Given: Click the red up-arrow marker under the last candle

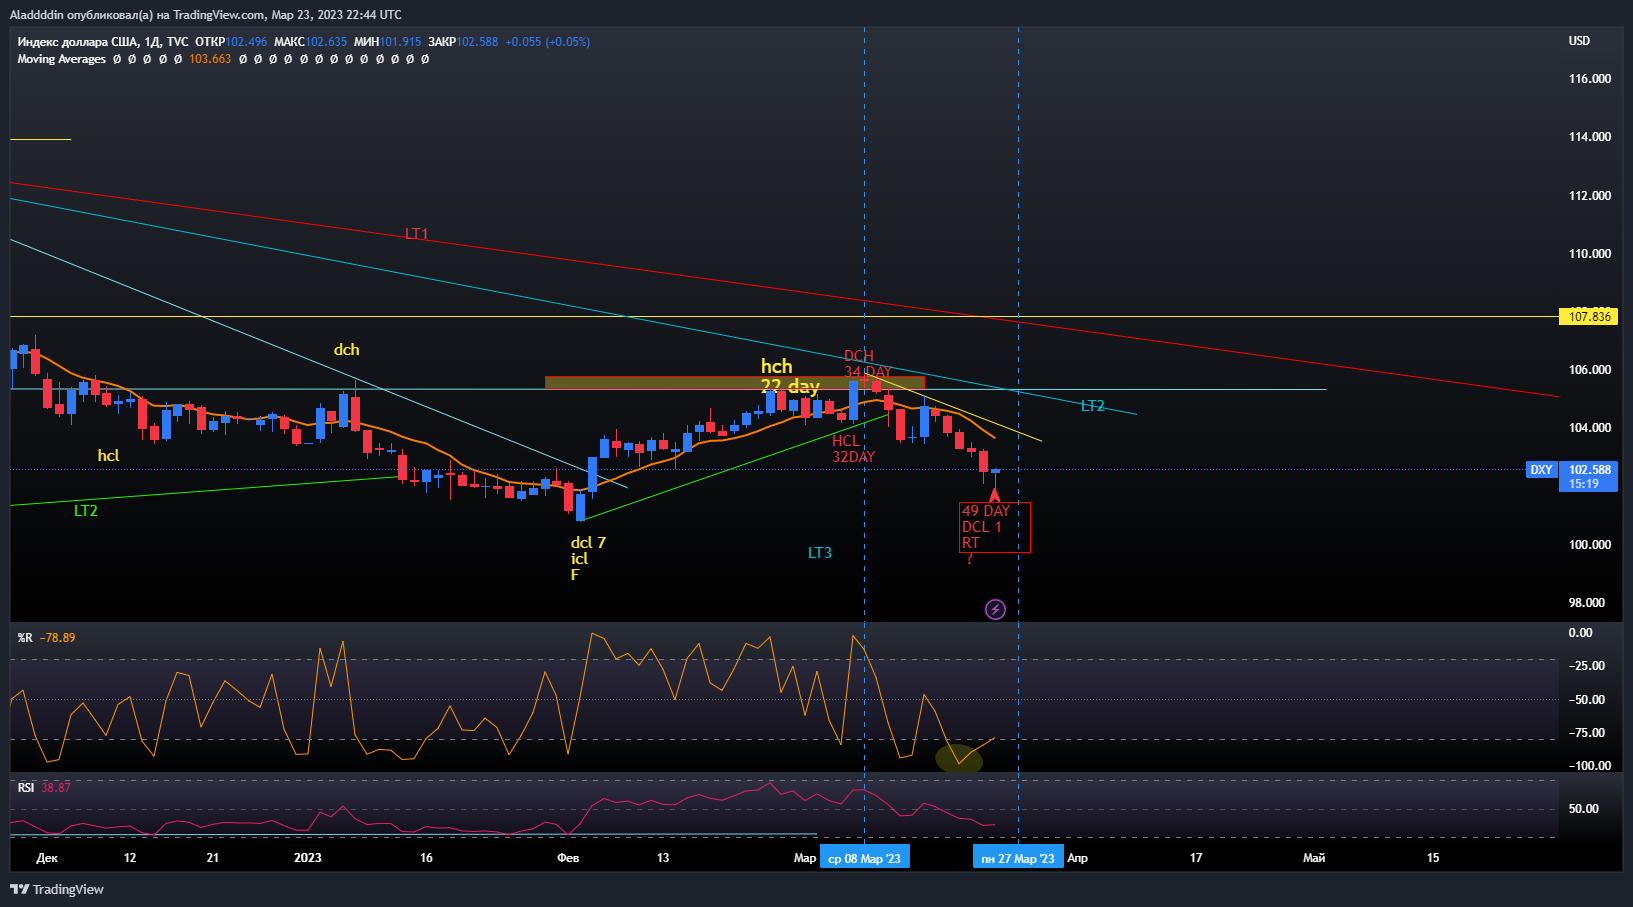Looking at the screenshot, I should click(x=994, y=494).
